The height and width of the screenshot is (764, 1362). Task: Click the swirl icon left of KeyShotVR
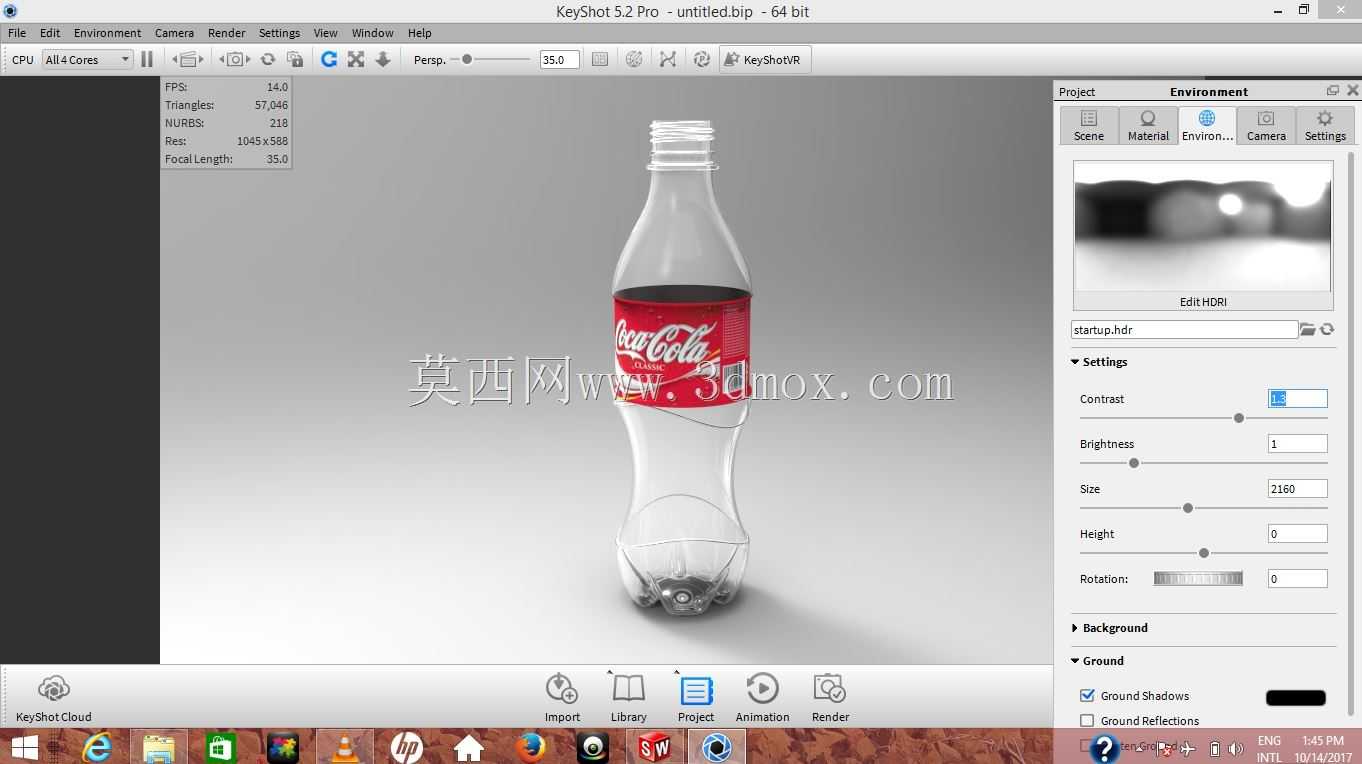click(x=702, y=59)
